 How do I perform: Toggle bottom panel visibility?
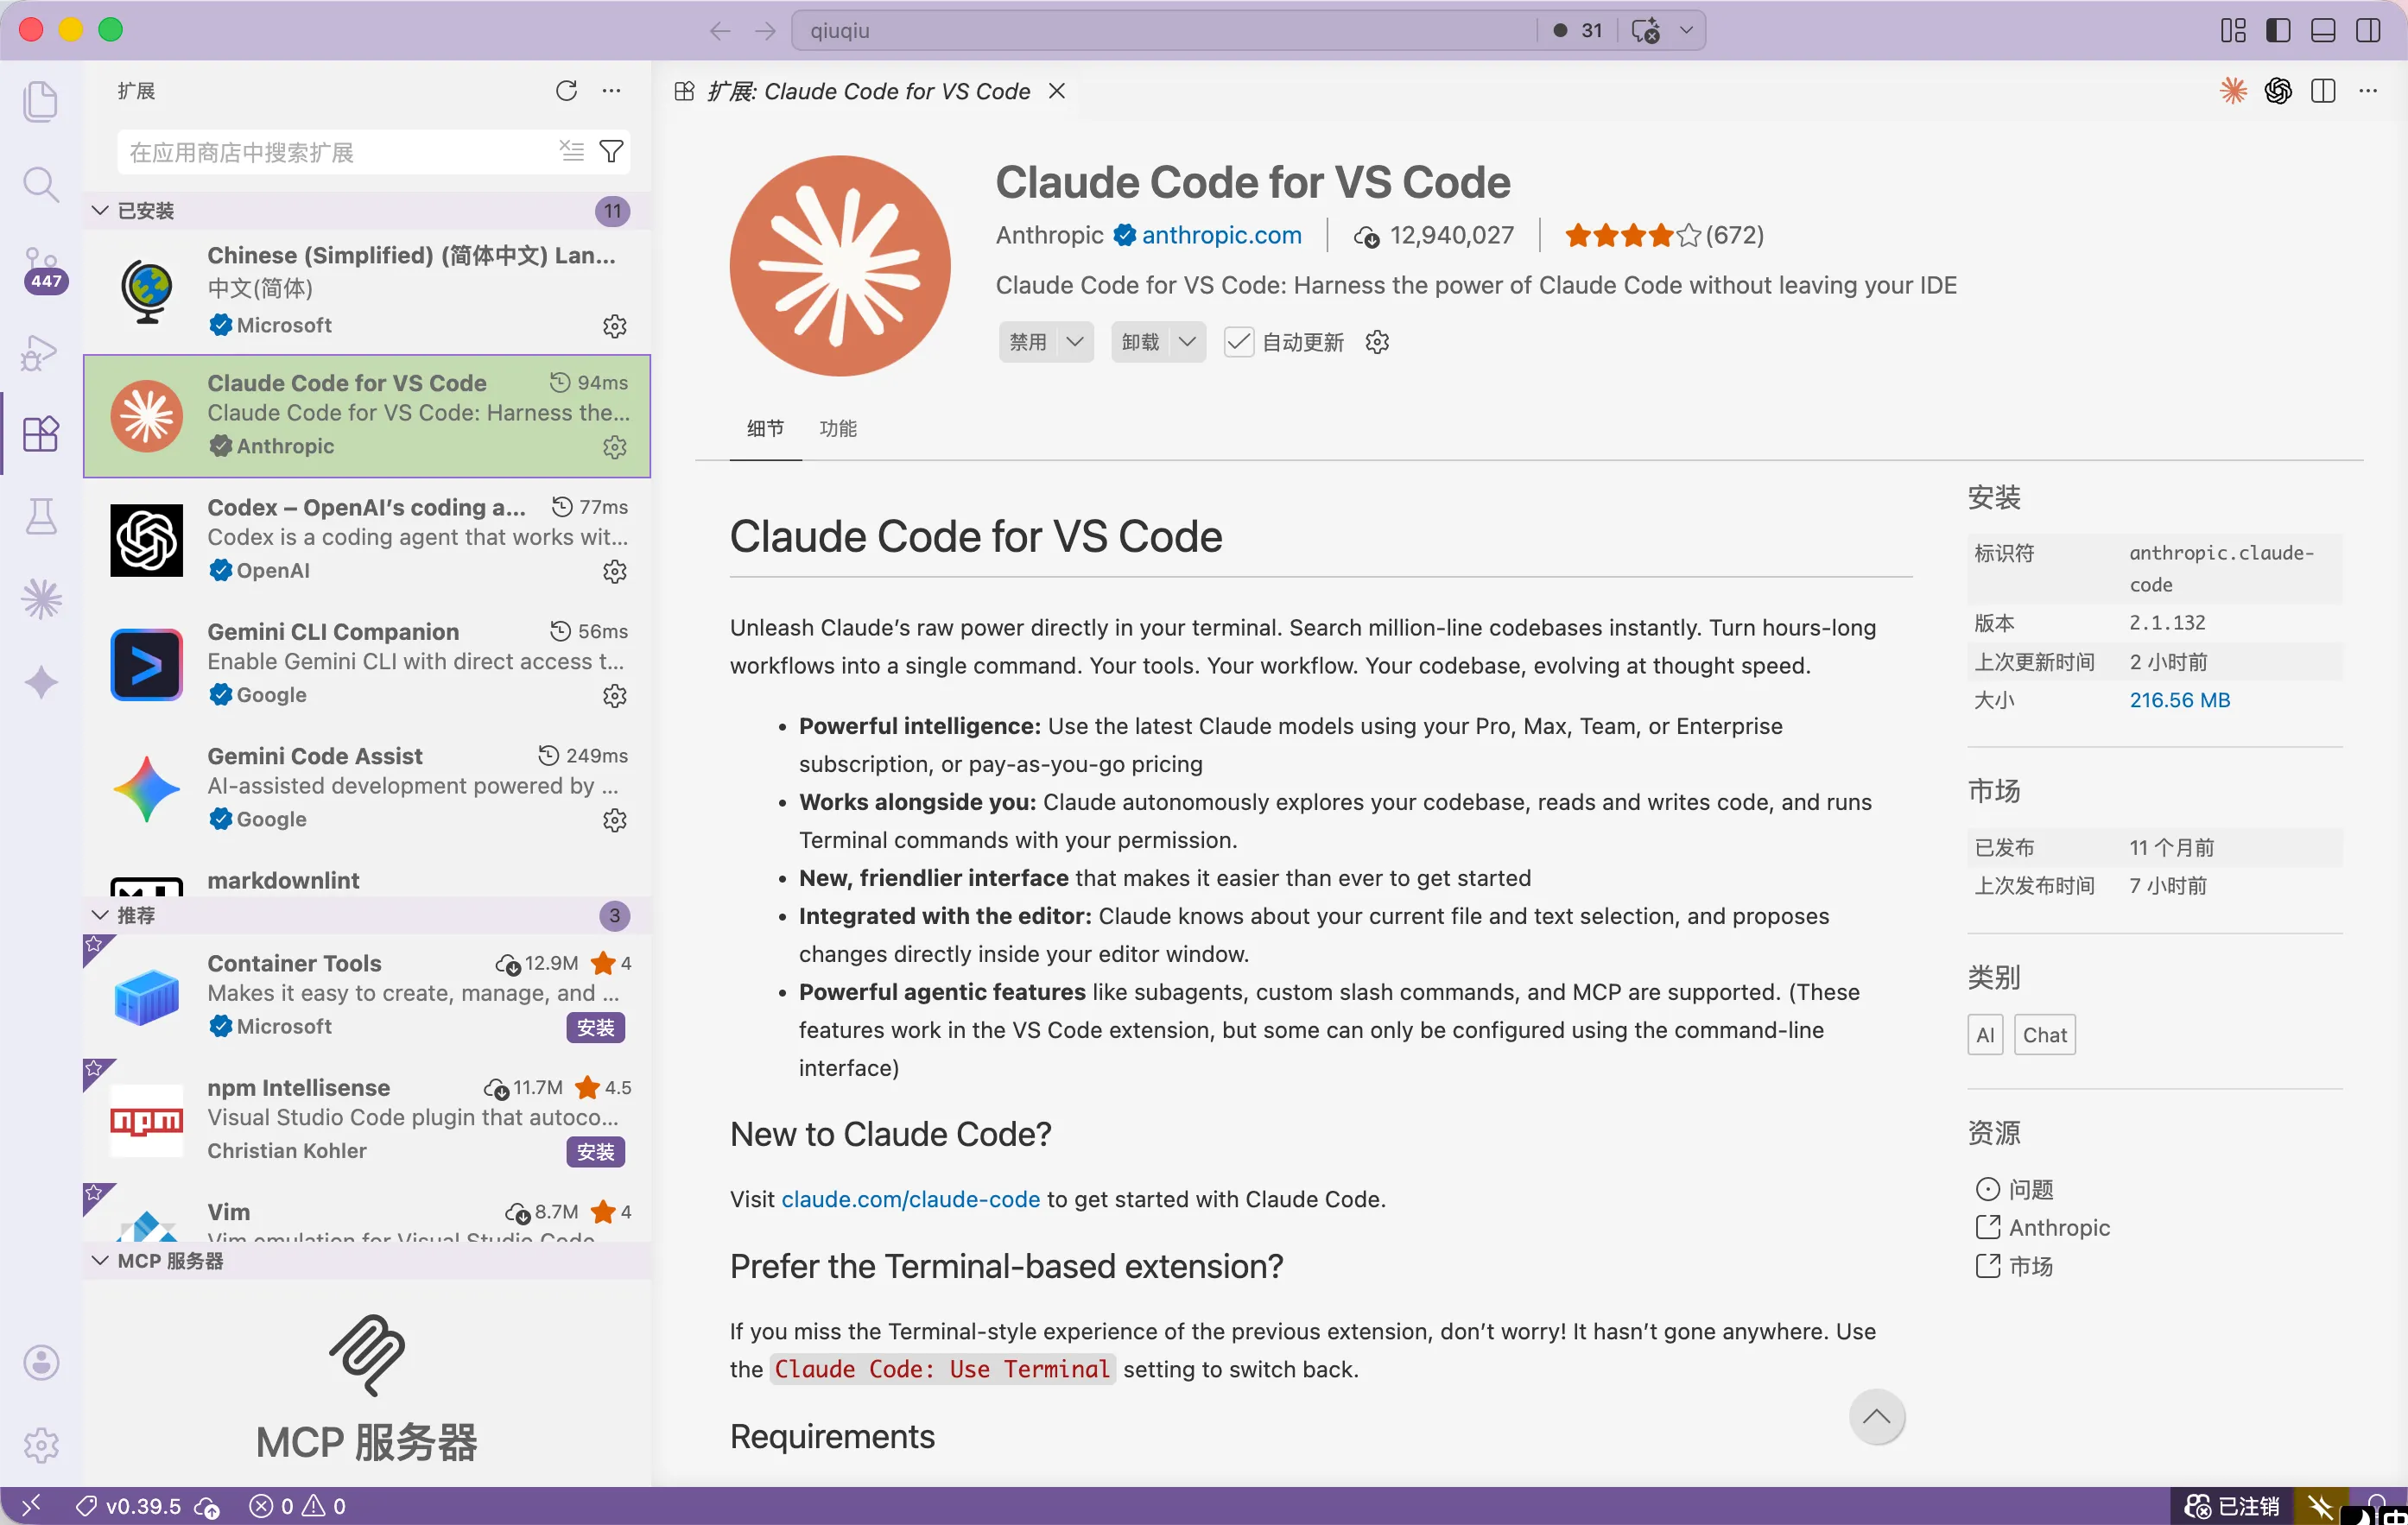point(2323,30)
